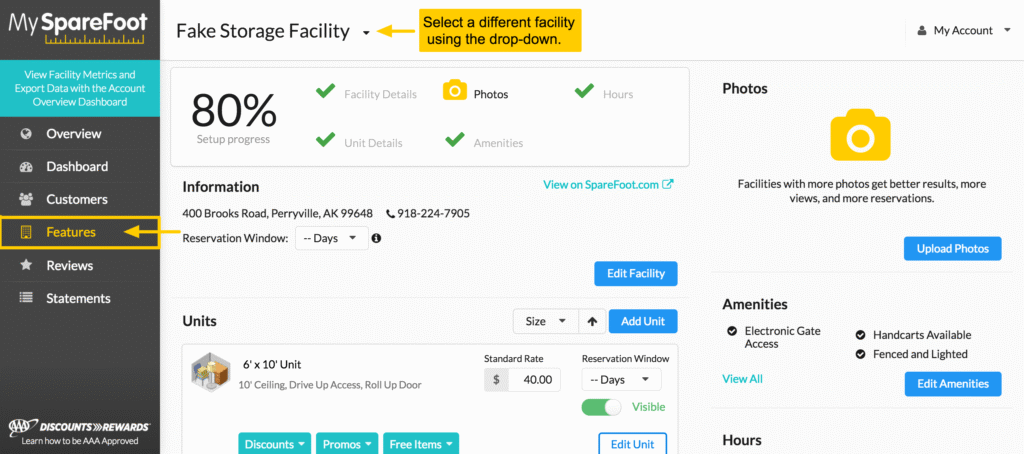The height and width of the screenshot is (454, 1024).
Task: Click the Dashboard gauge icon in sidebar
Action: pos(26,167)
